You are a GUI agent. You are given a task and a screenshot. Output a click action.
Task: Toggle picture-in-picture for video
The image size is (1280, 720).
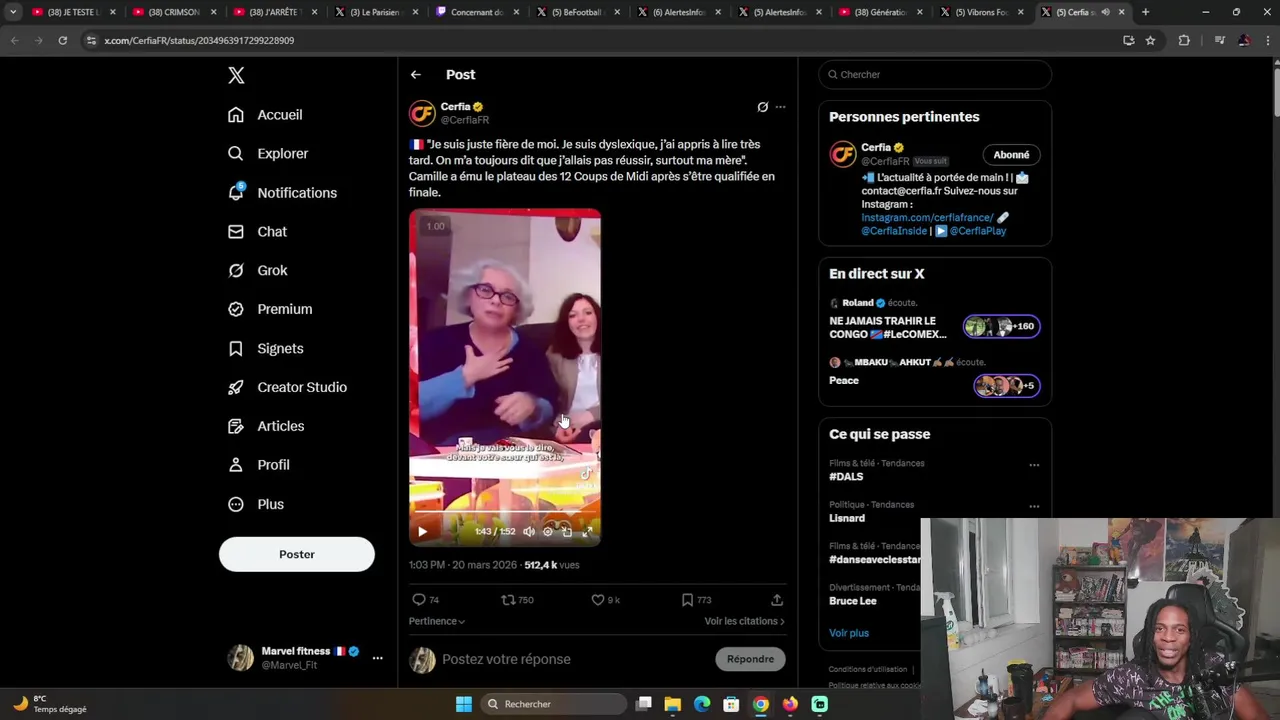[567, 532]
